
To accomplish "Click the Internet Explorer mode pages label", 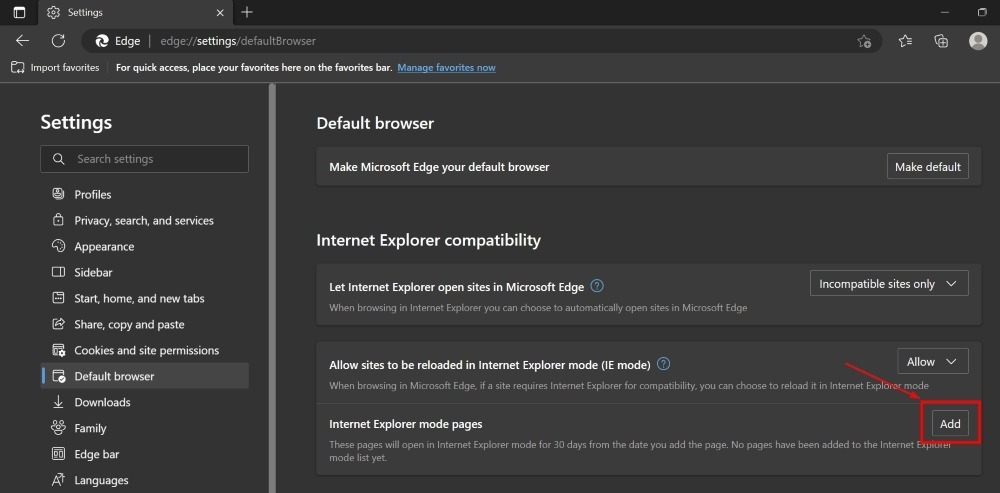I will pyautogui.click(x=406, y=423).
